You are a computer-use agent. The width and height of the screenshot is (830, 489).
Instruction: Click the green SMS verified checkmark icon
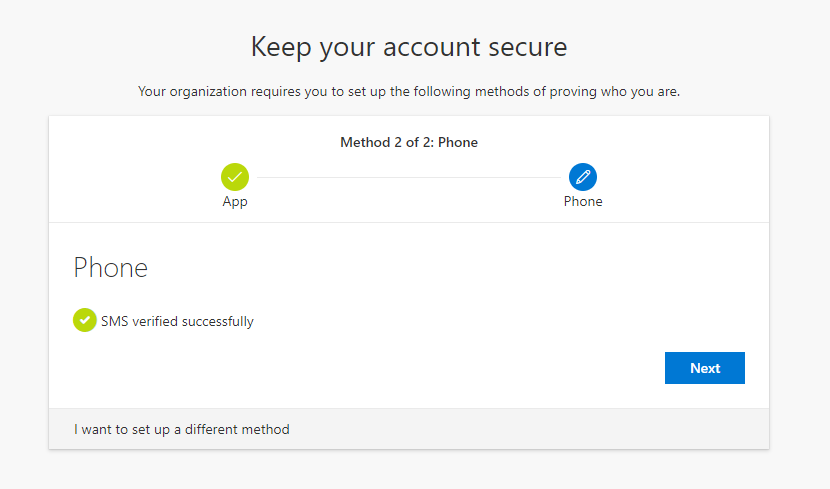pos(85,320)
